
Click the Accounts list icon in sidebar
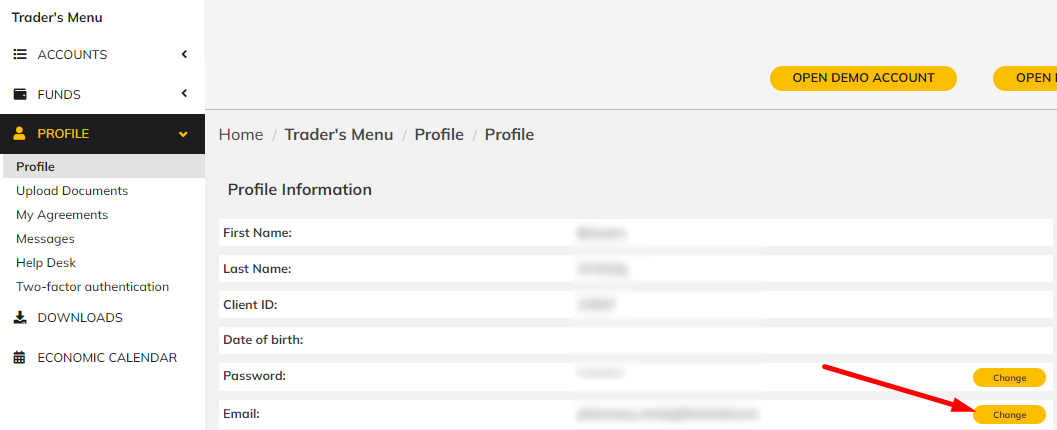coord(20,55)
